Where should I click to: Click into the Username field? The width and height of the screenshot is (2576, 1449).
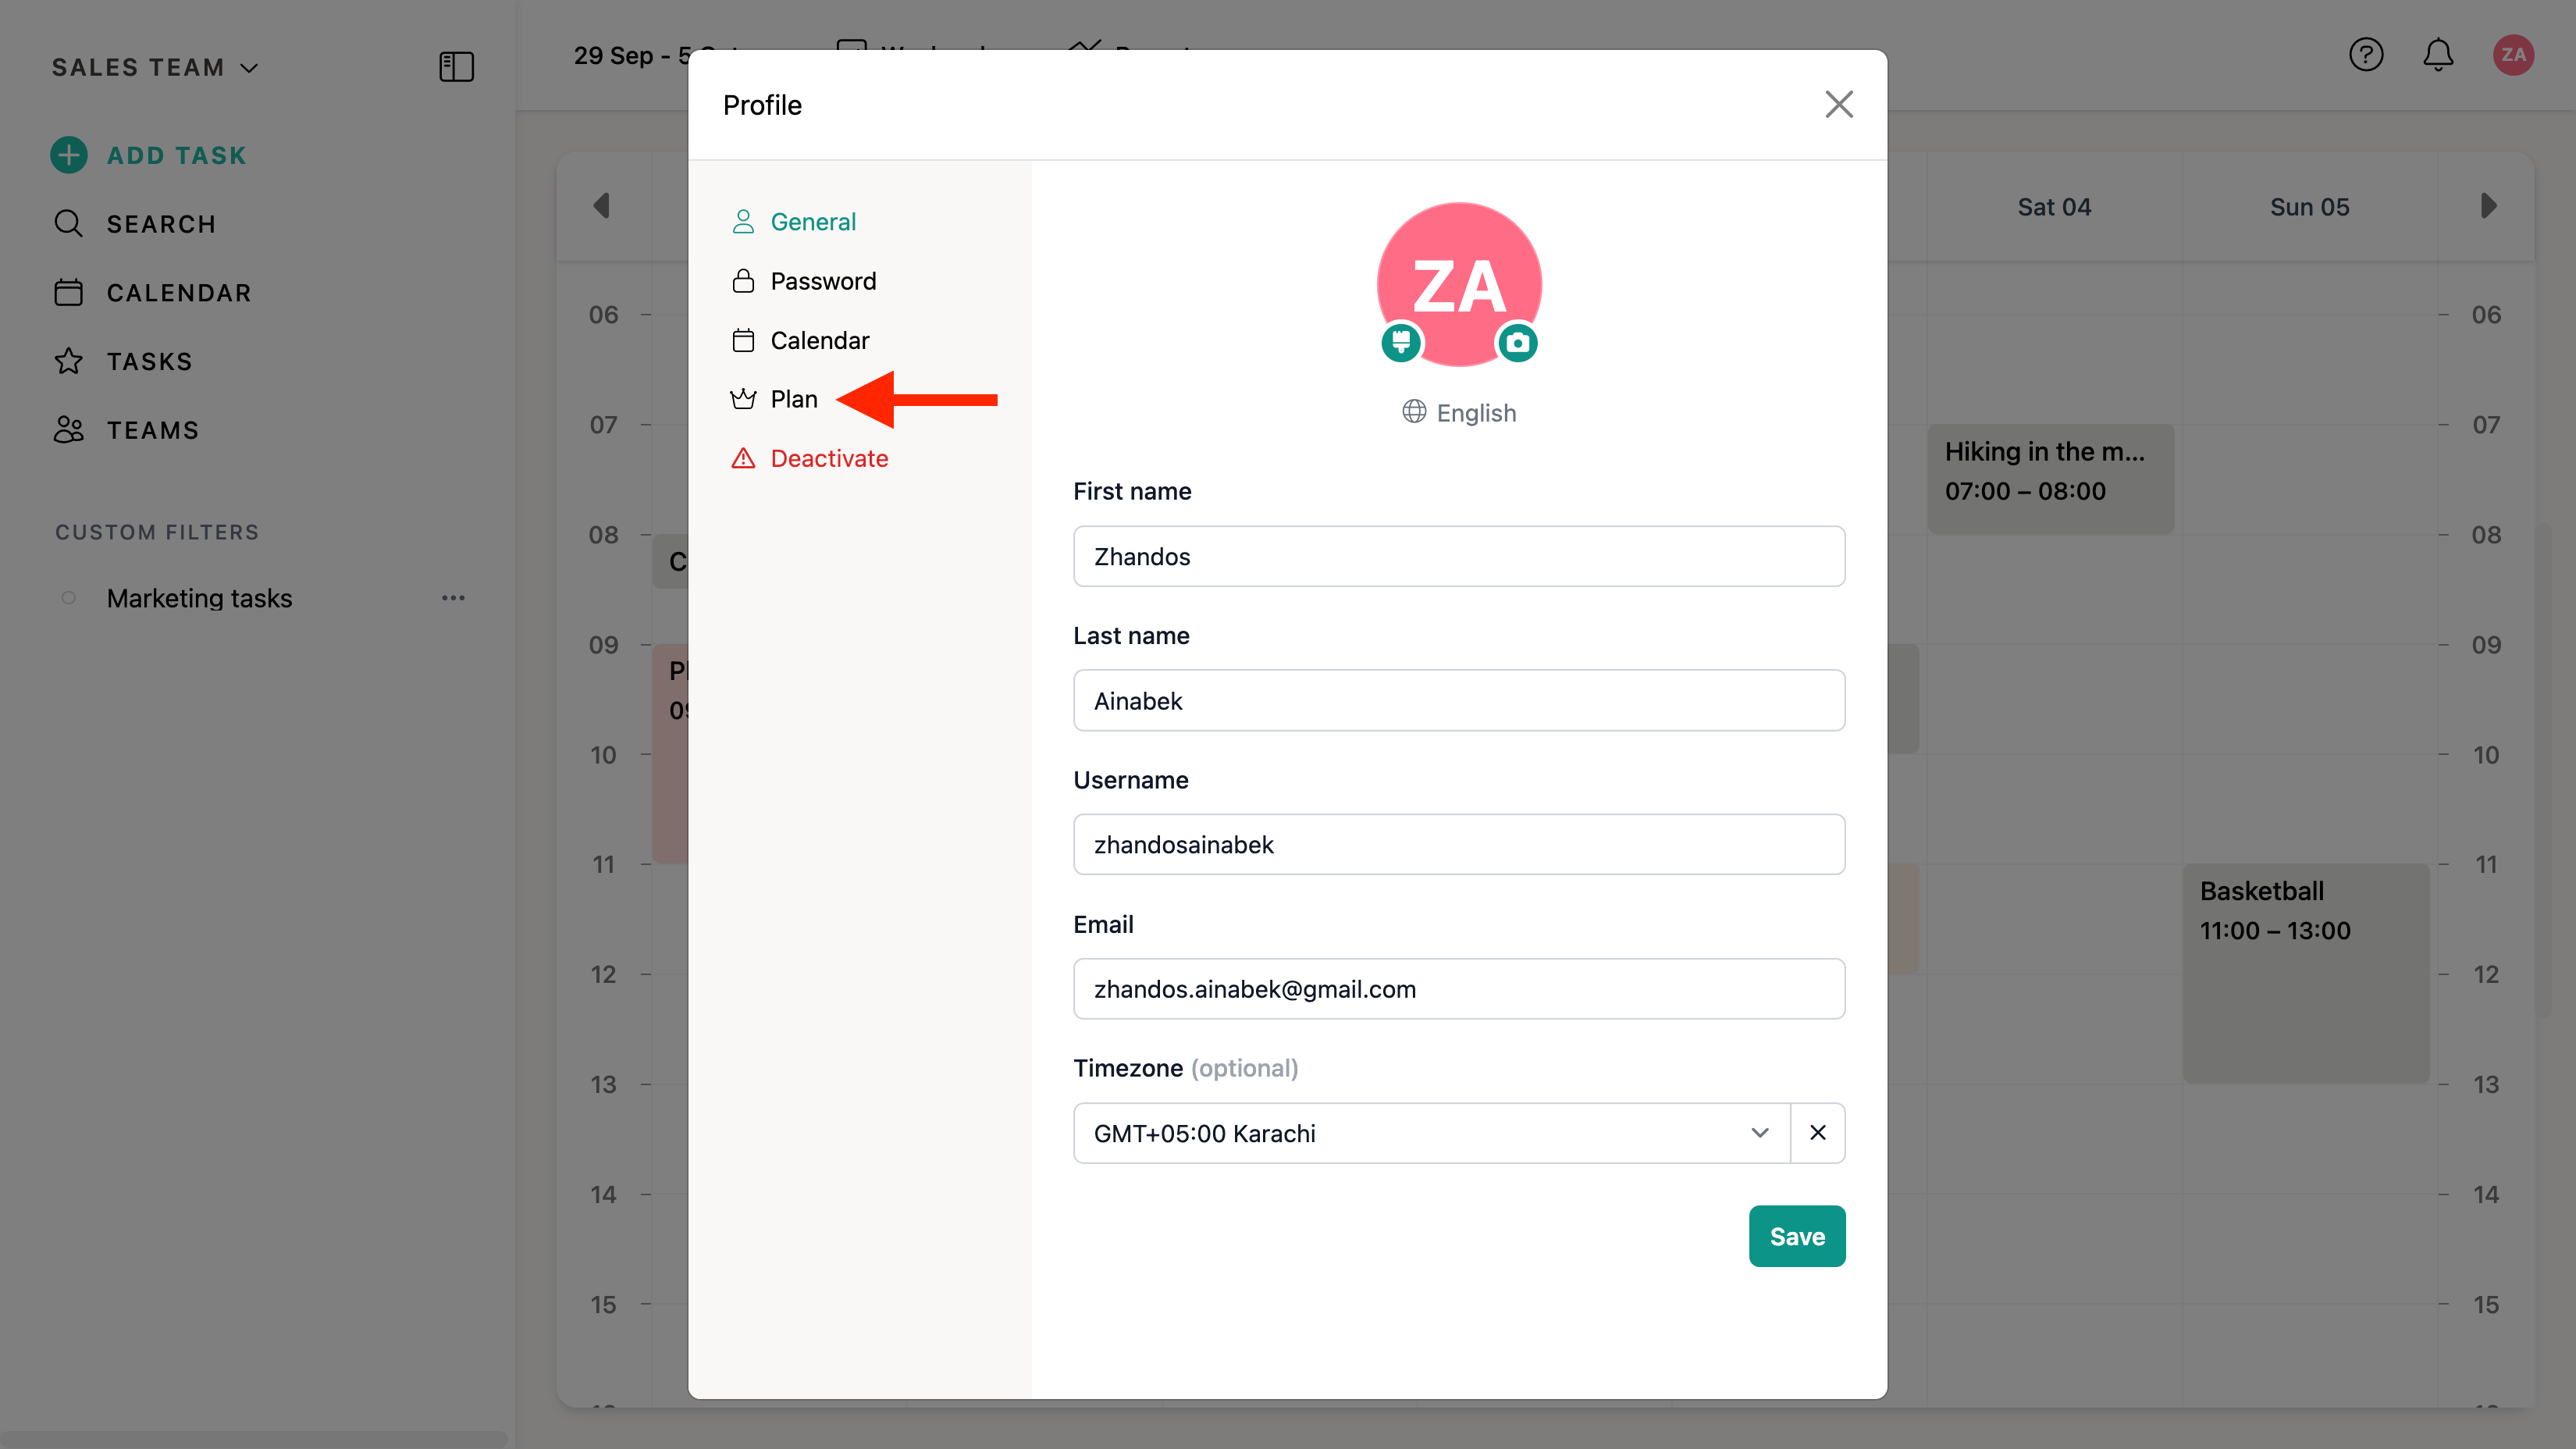pyautogui.click(x=1458, y=845)
